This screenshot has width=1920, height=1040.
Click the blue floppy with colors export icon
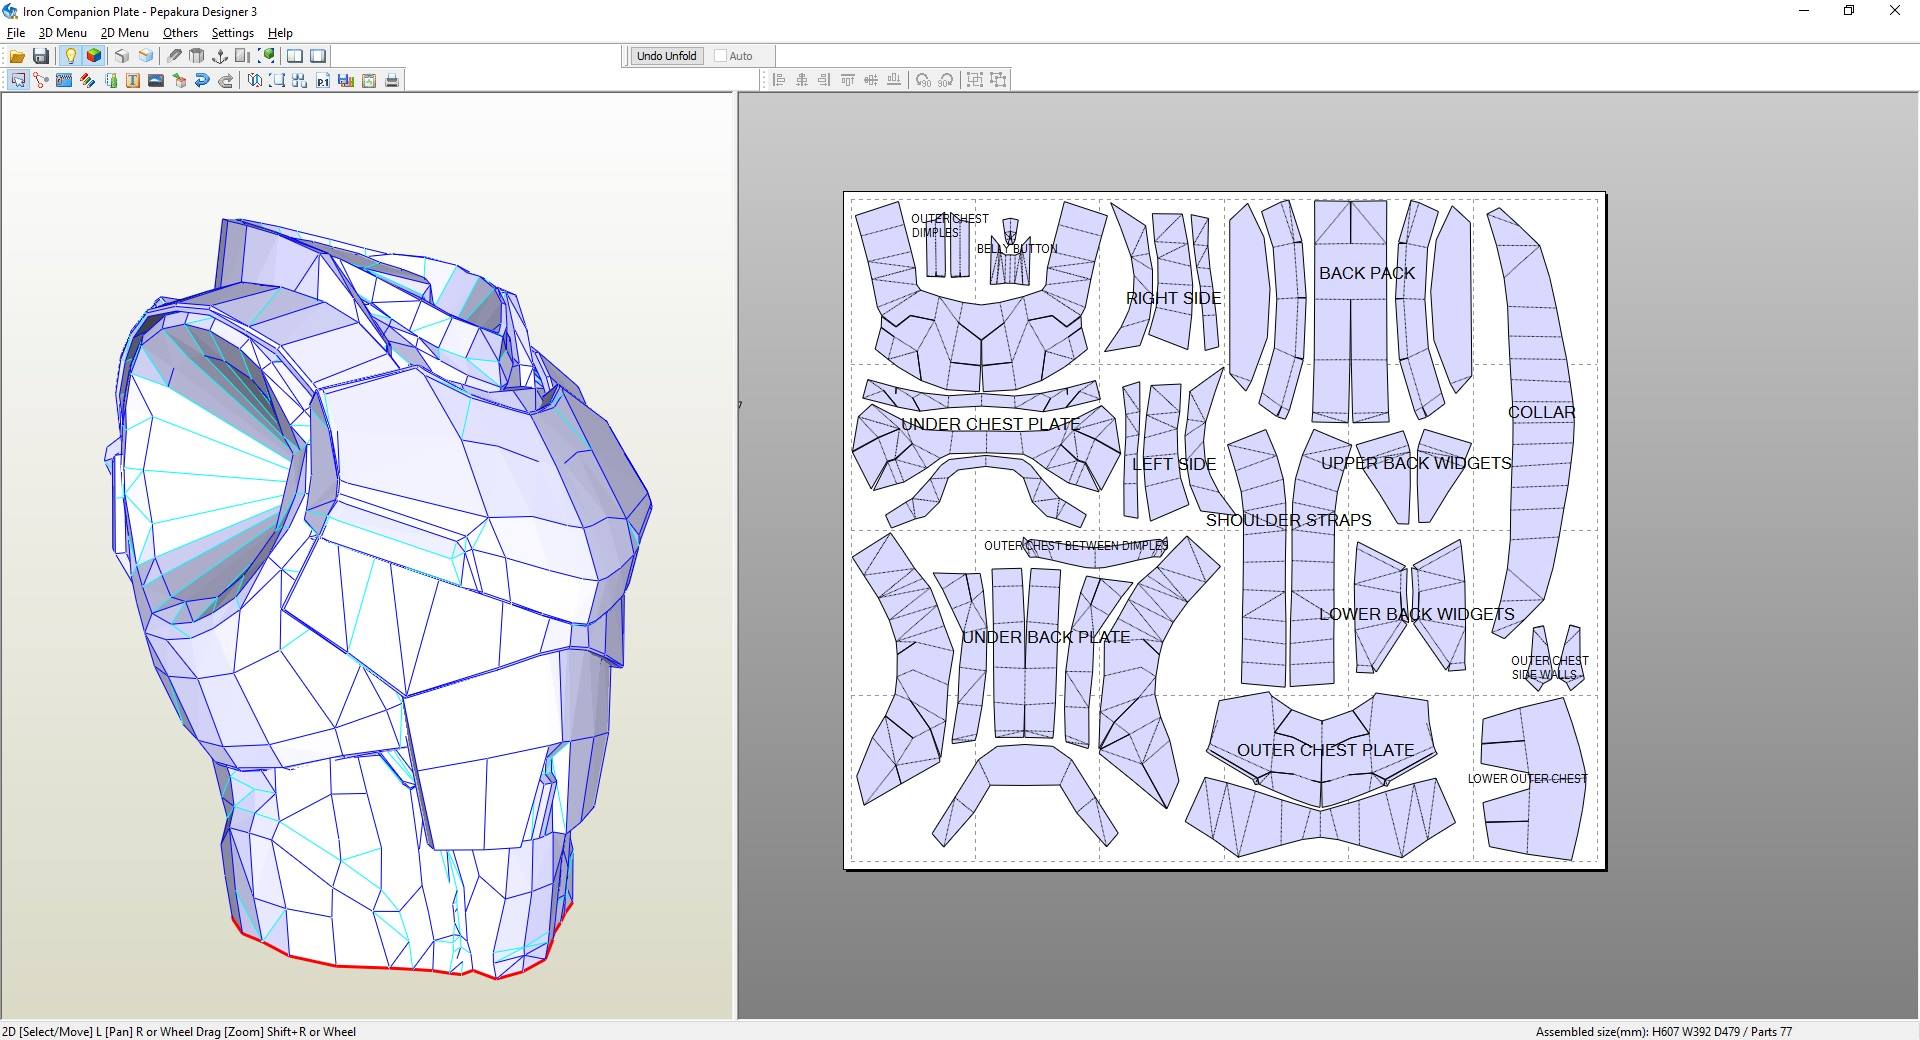346,80
